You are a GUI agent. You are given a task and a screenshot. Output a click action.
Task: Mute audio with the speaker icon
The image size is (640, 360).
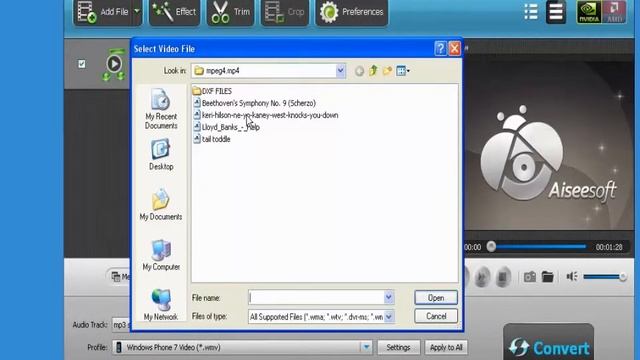coord(571,277)
